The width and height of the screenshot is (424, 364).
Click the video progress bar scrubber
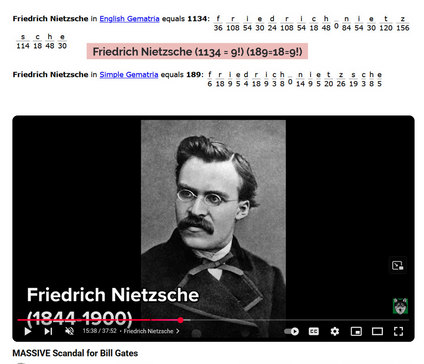tap(180, 320)
